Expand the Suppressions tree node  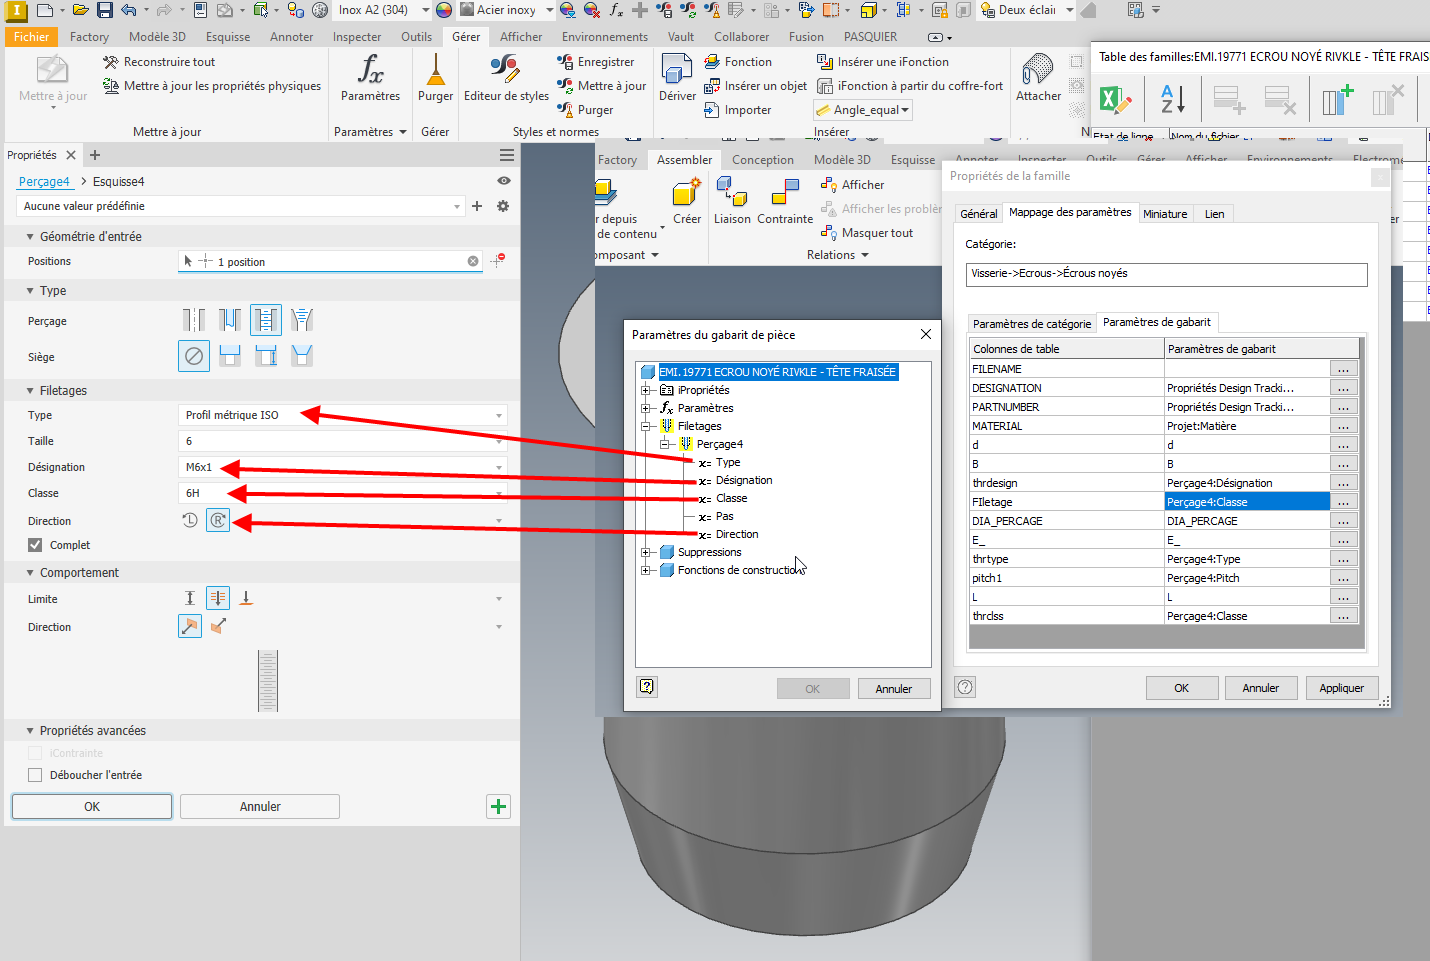(x=647, y=551)
